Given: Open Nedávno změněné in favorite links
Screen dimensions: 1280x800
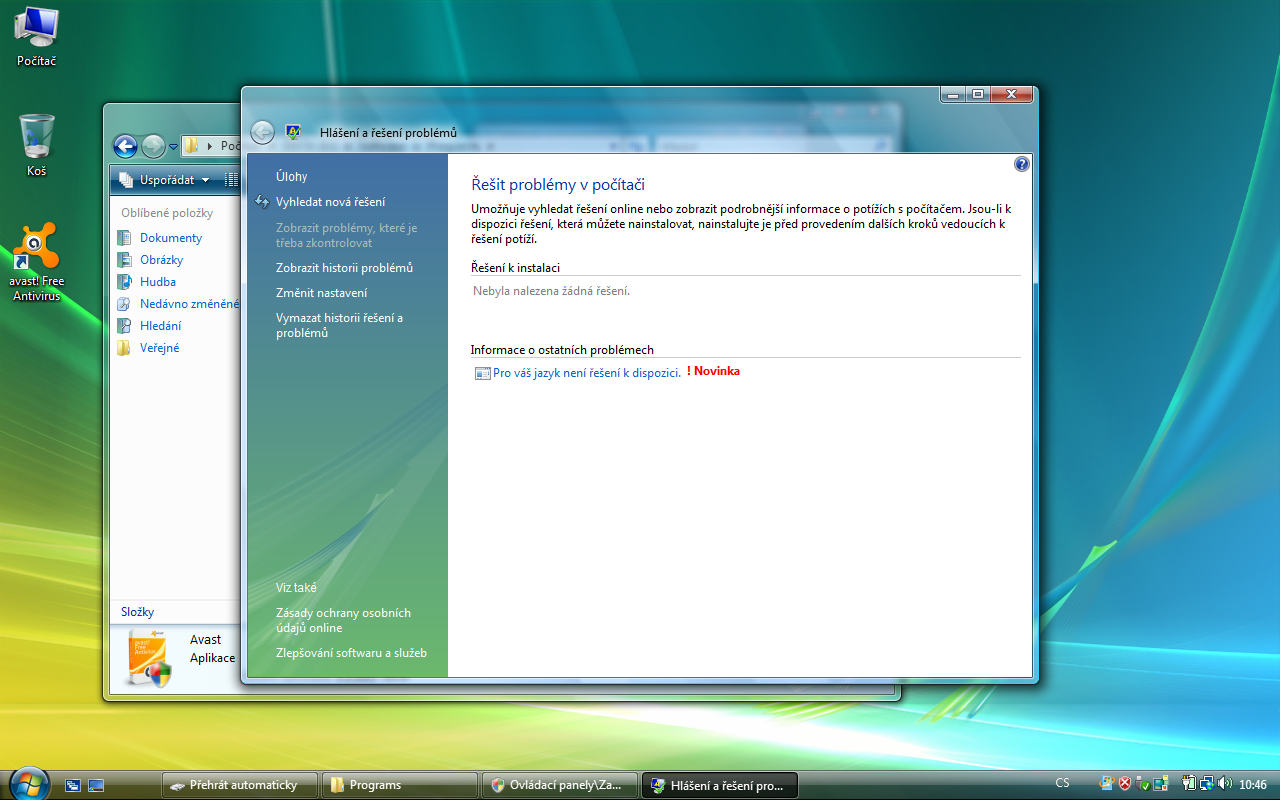Looking at the screenshot, I should (x=189, y=304).
